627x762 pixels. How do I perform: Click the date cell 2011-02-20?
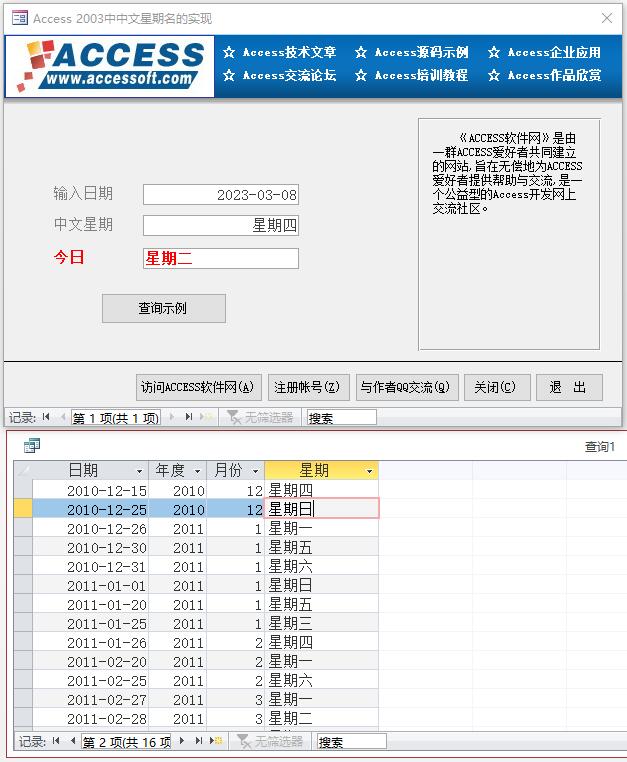point(90,661)
